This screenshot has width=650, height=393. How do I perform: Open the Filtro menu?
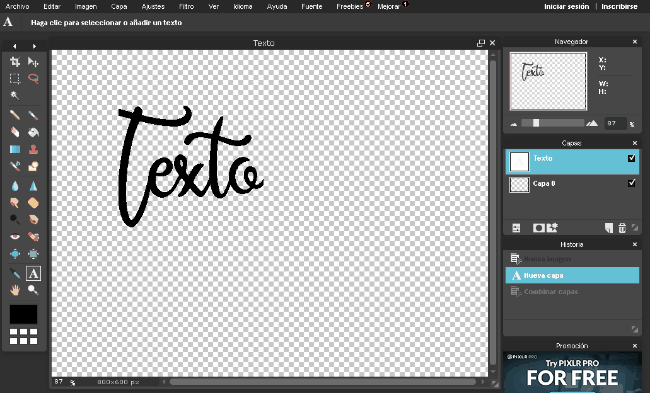coord(186,6)
